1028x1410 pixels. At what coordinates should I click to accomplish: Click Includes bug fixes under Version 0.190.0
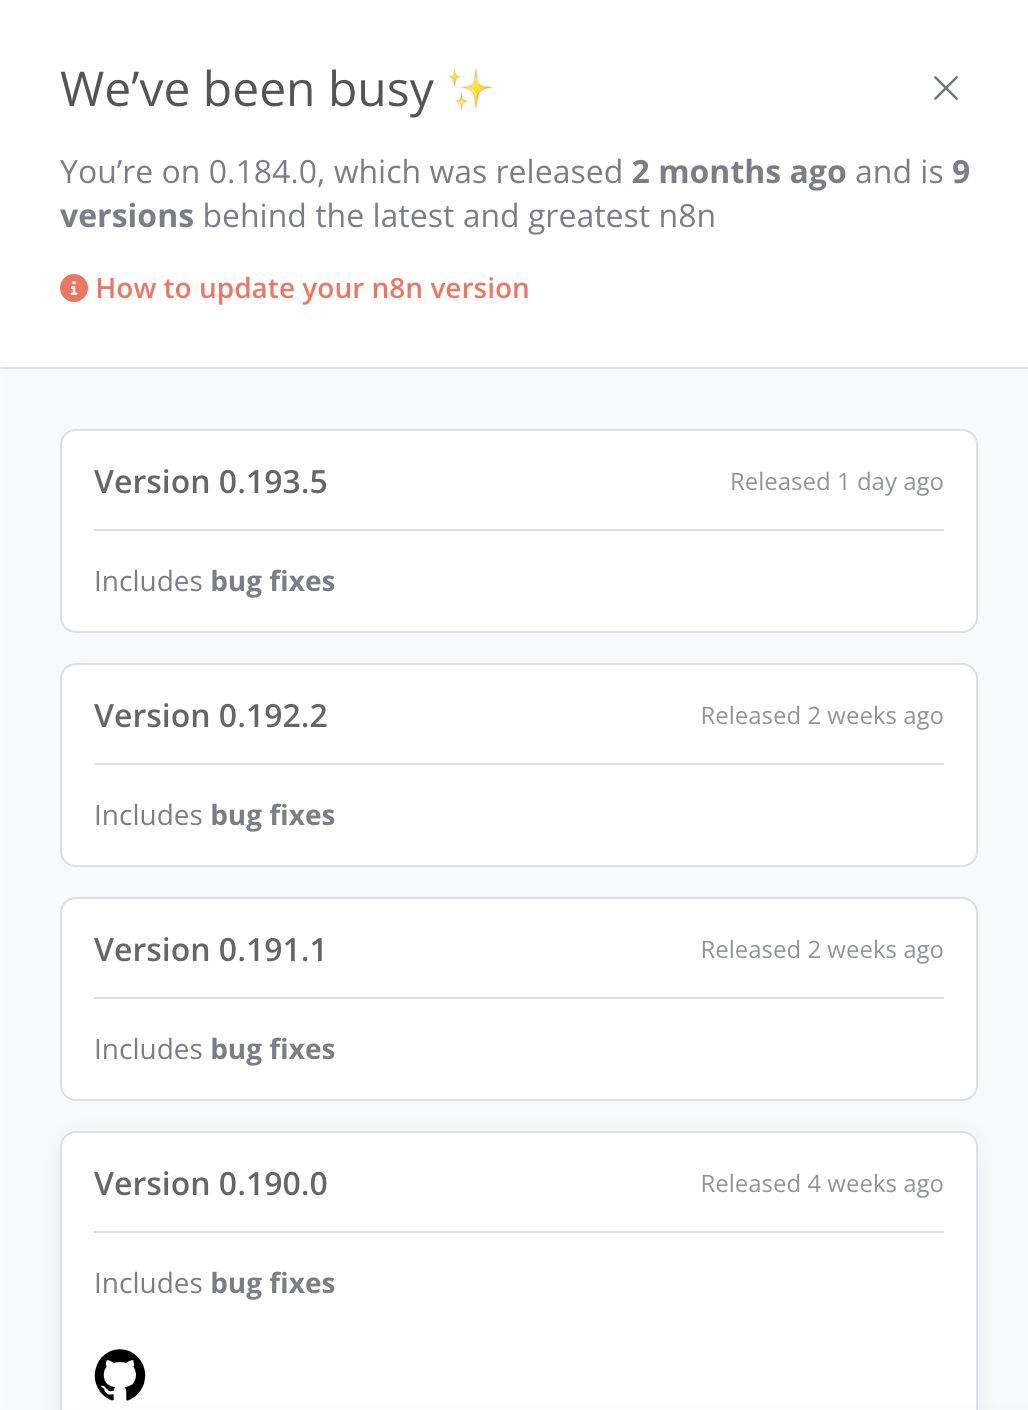coord(214,1283)
